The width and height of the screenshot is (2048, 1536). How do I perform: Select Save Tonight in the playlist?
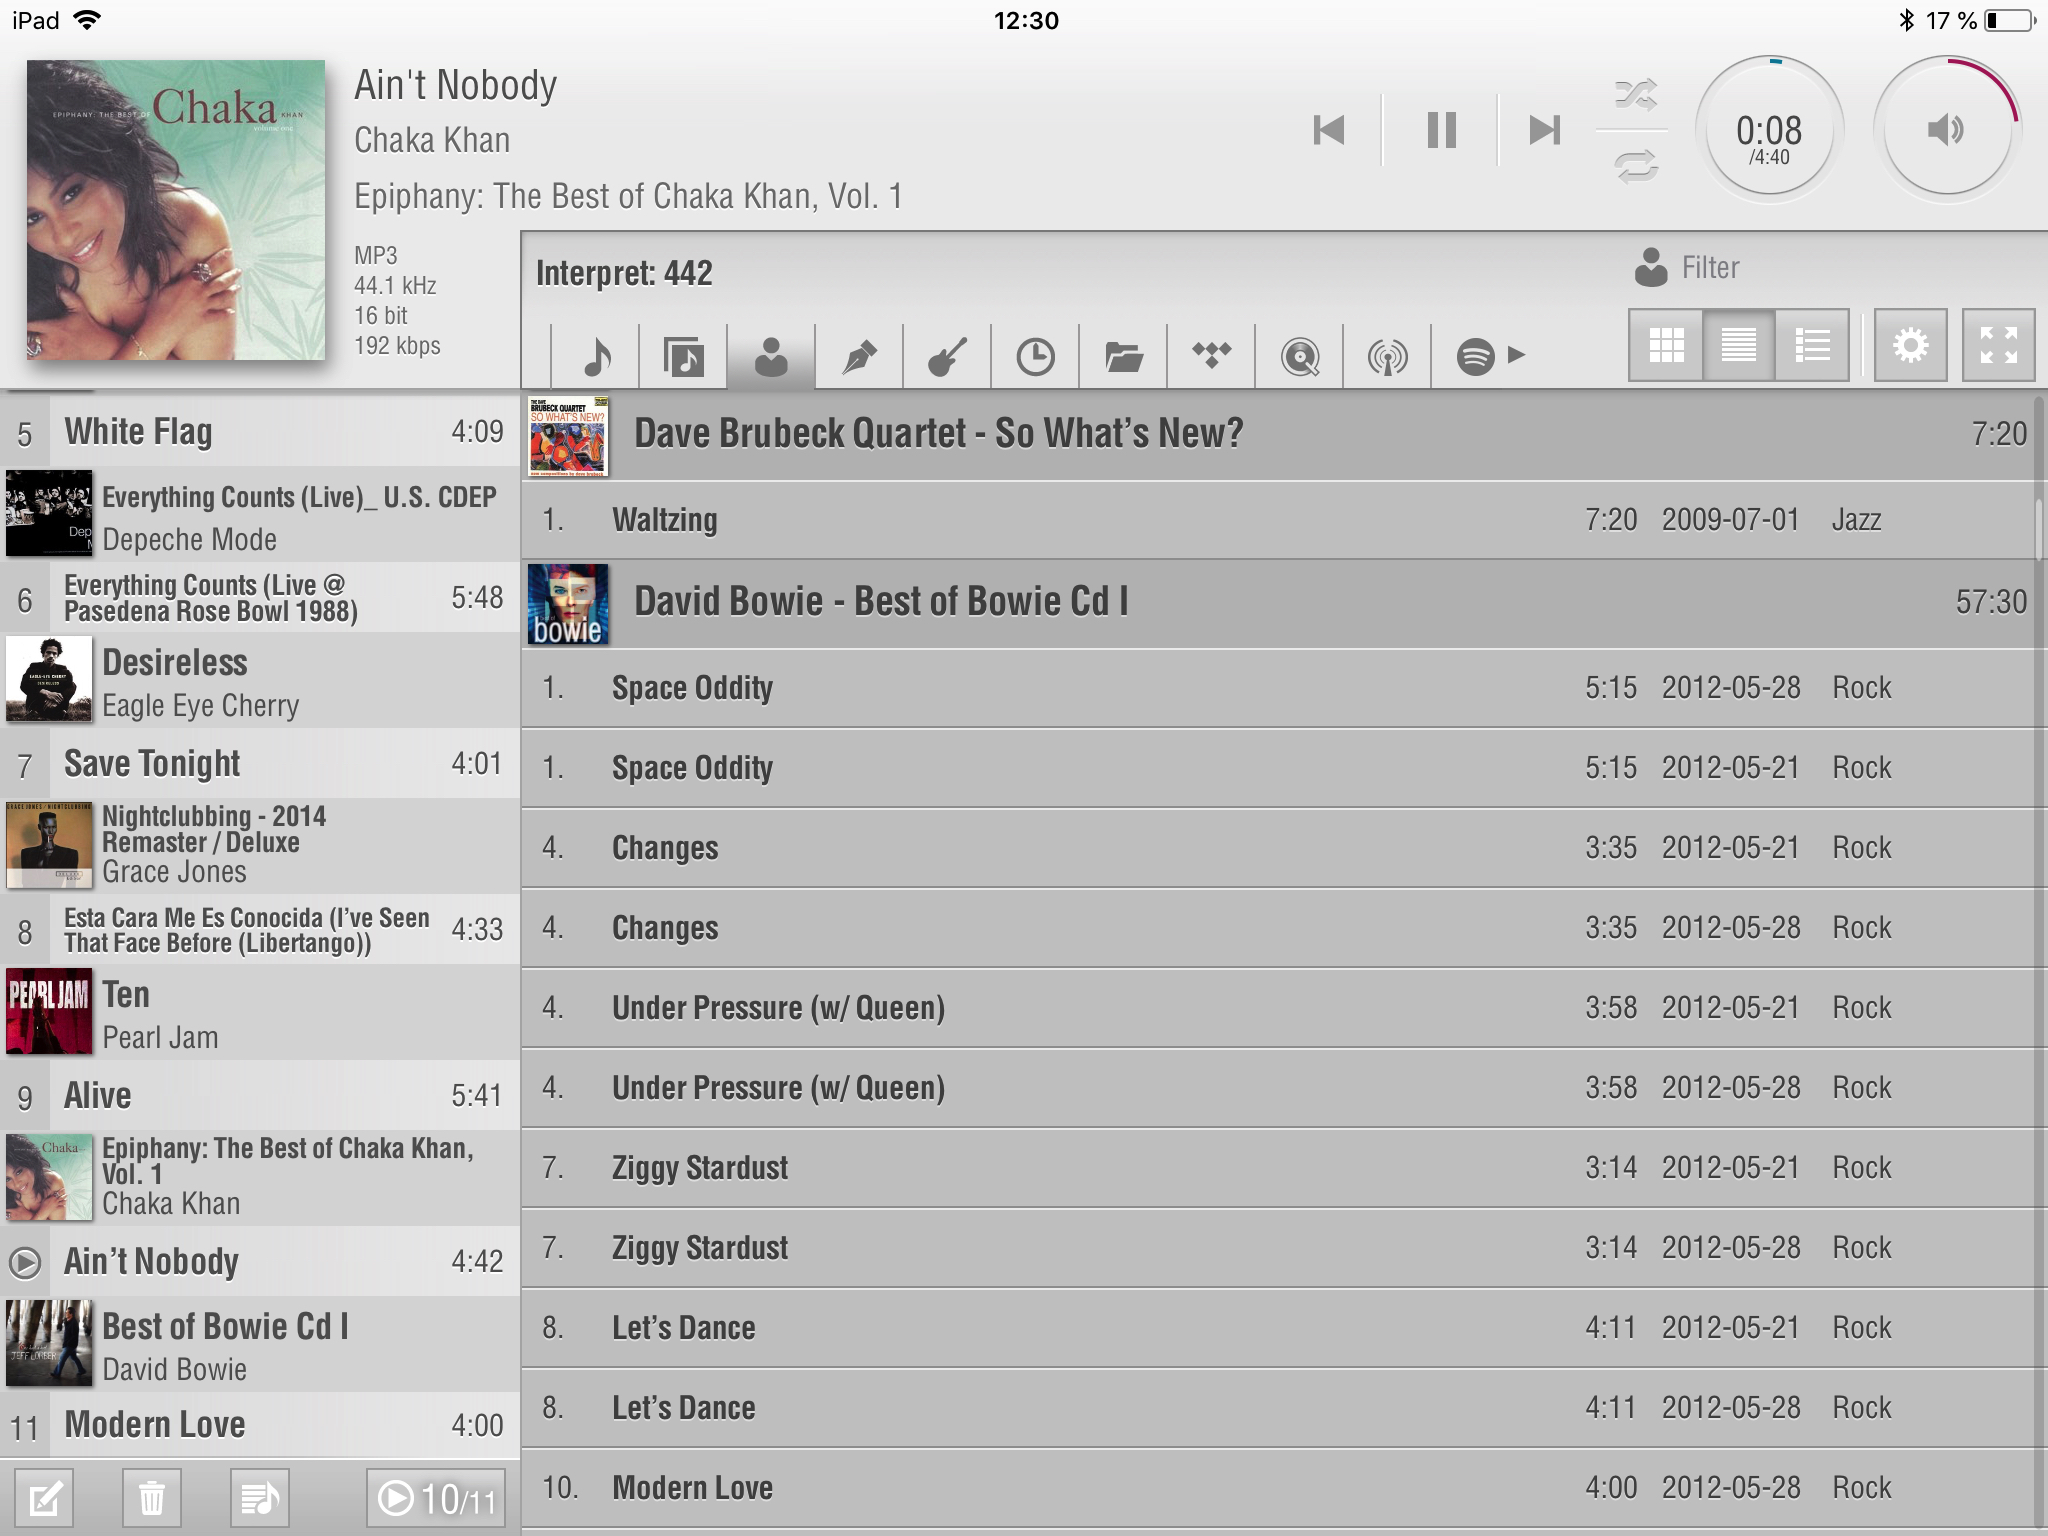260,764
